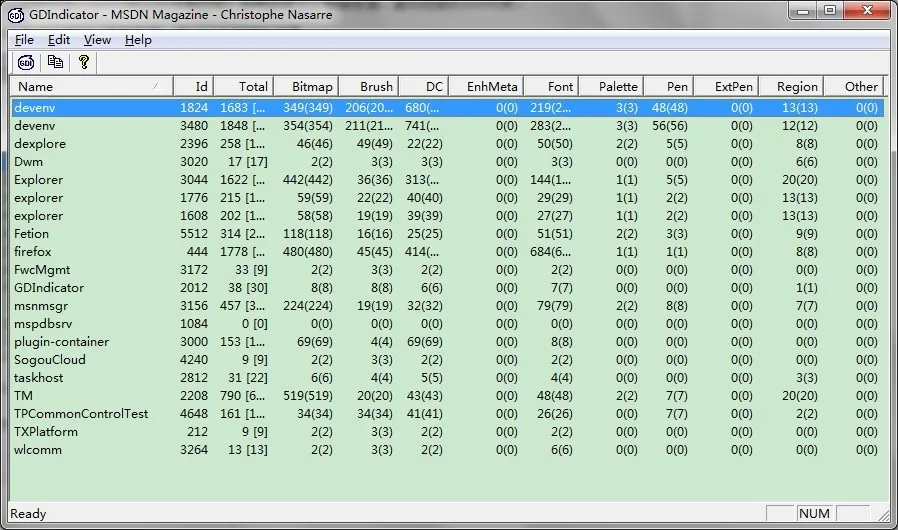Select the SogouCloud process row
Screen dimensions: 898x530
448,360
